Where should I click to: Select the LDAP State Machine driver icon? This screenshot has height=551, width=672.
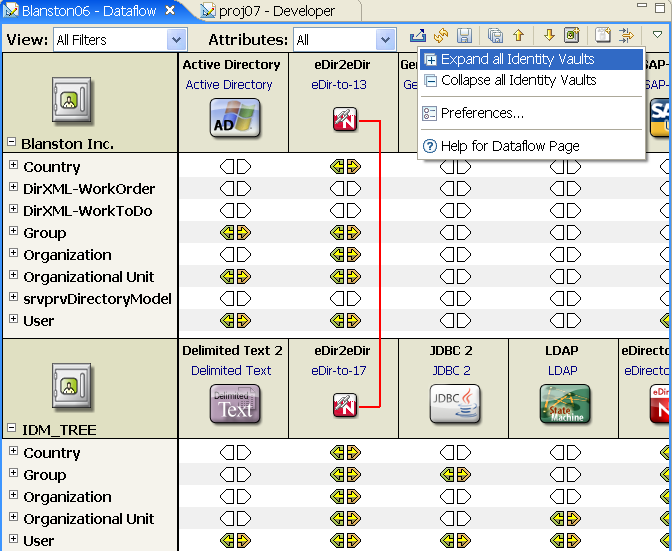click(x=565, y=404)
